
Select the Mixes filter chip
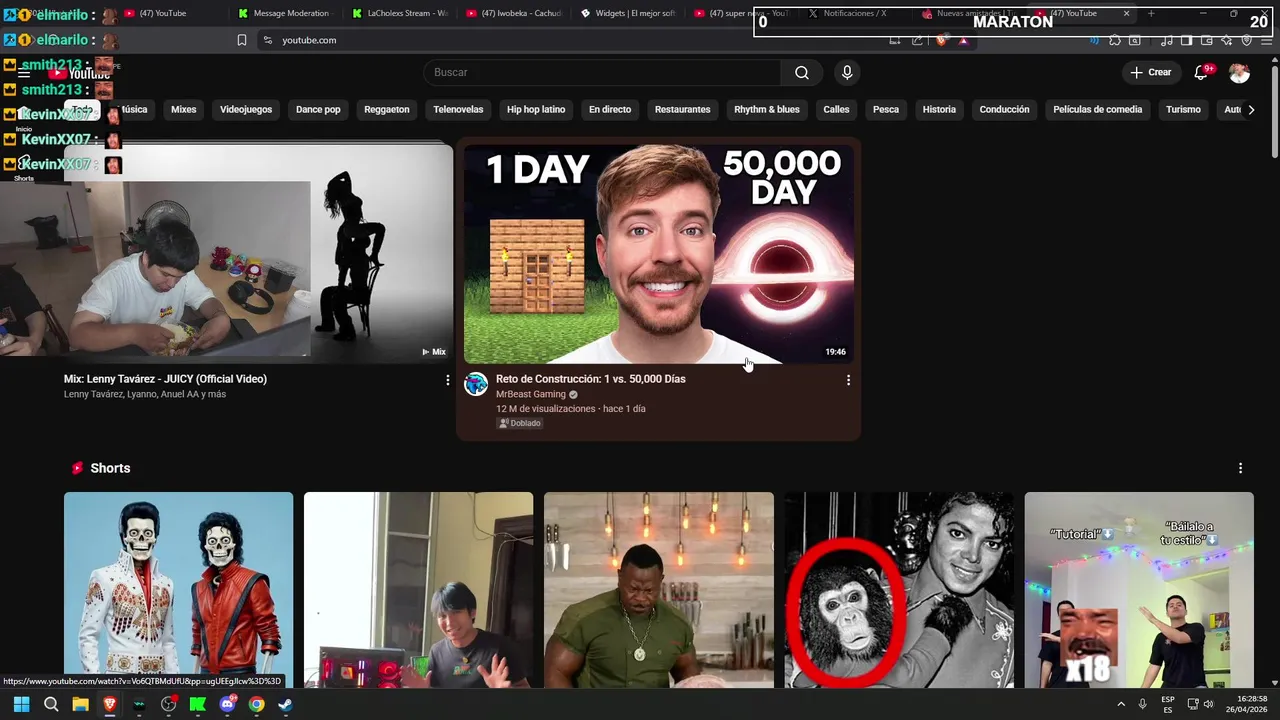184,109
